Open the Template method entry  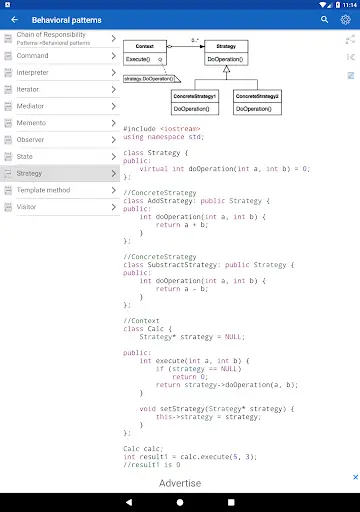[x=60, y=190]
